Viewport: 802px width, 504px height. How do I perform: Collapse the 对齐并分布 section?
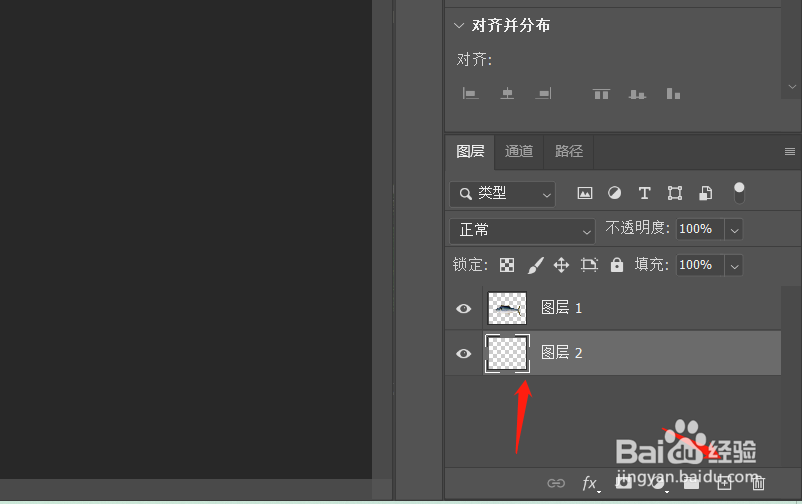(x=459, y=25)
